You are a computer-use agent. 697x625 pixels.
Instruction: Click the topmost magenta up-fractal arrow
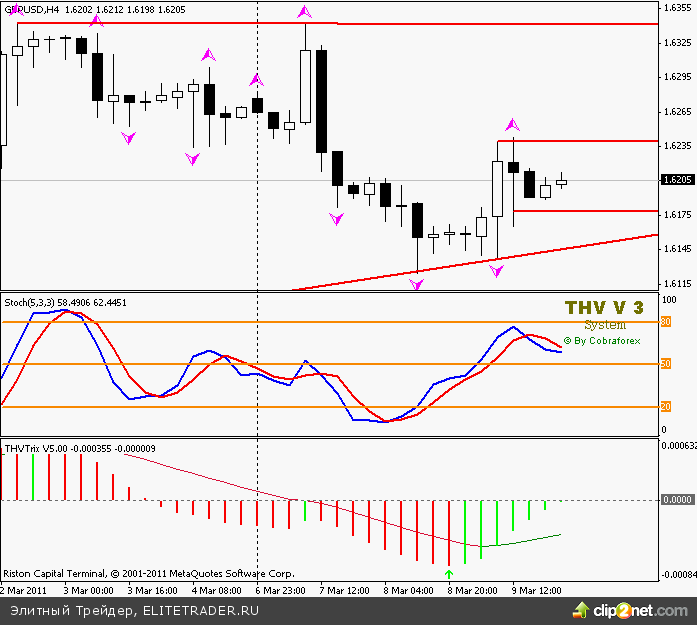coord(305,12)
